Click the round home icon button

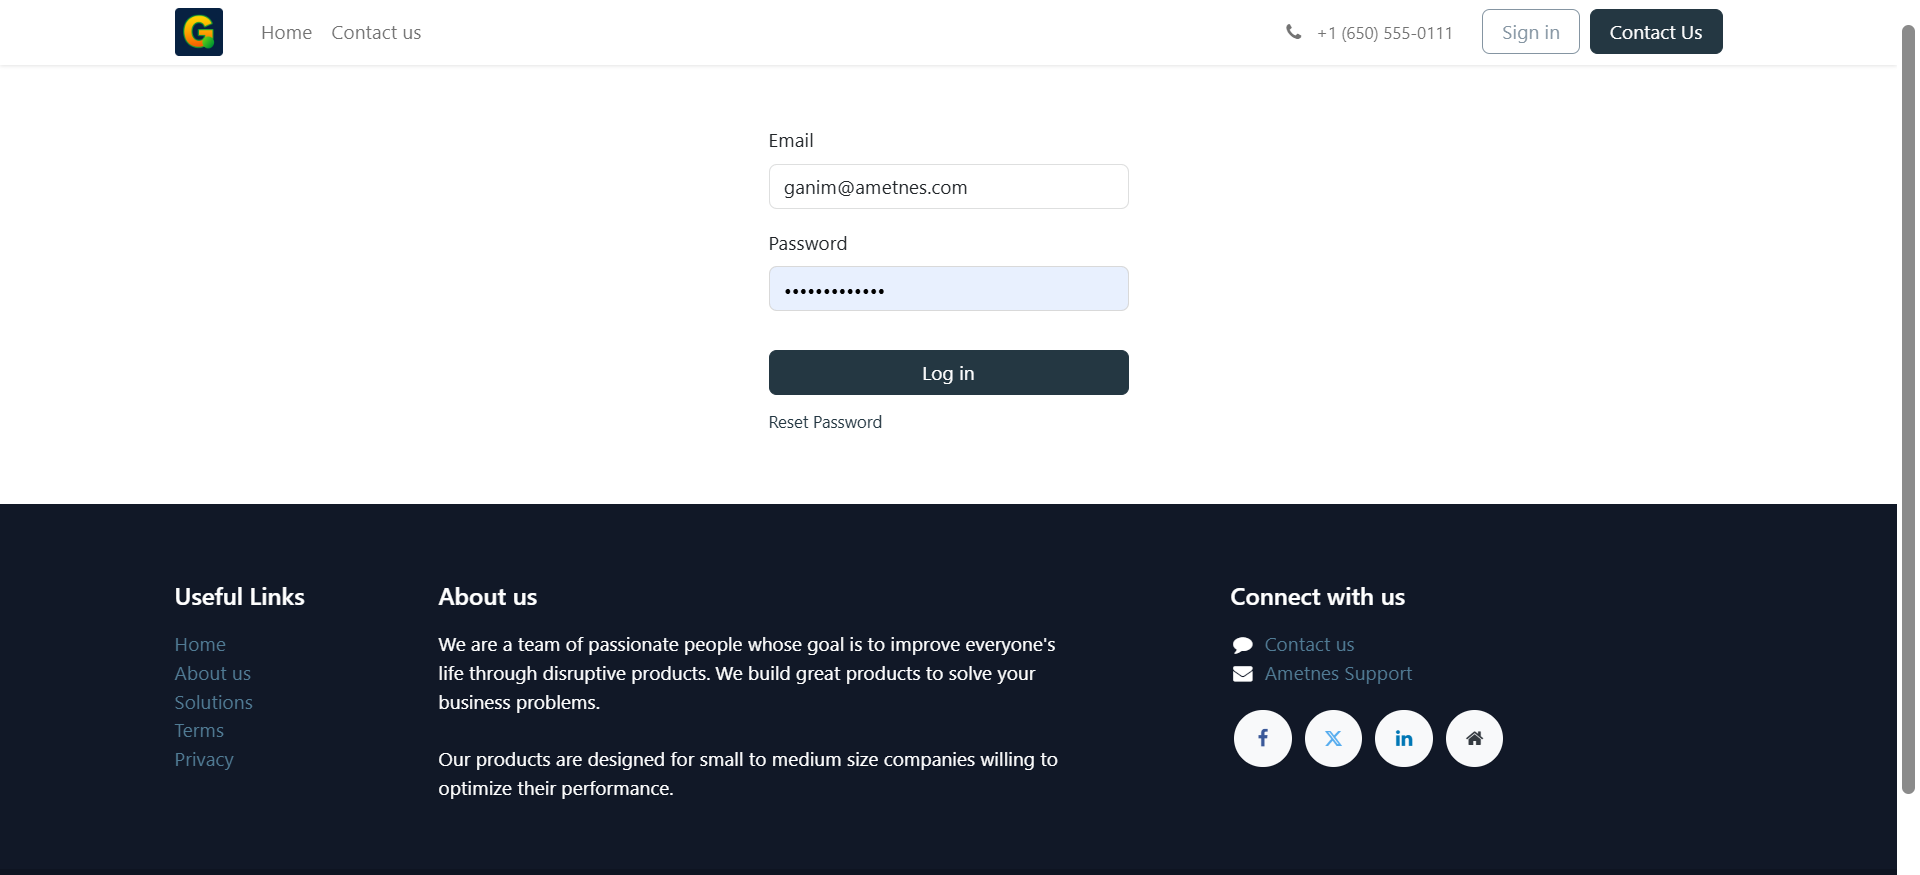point(1474,738)
